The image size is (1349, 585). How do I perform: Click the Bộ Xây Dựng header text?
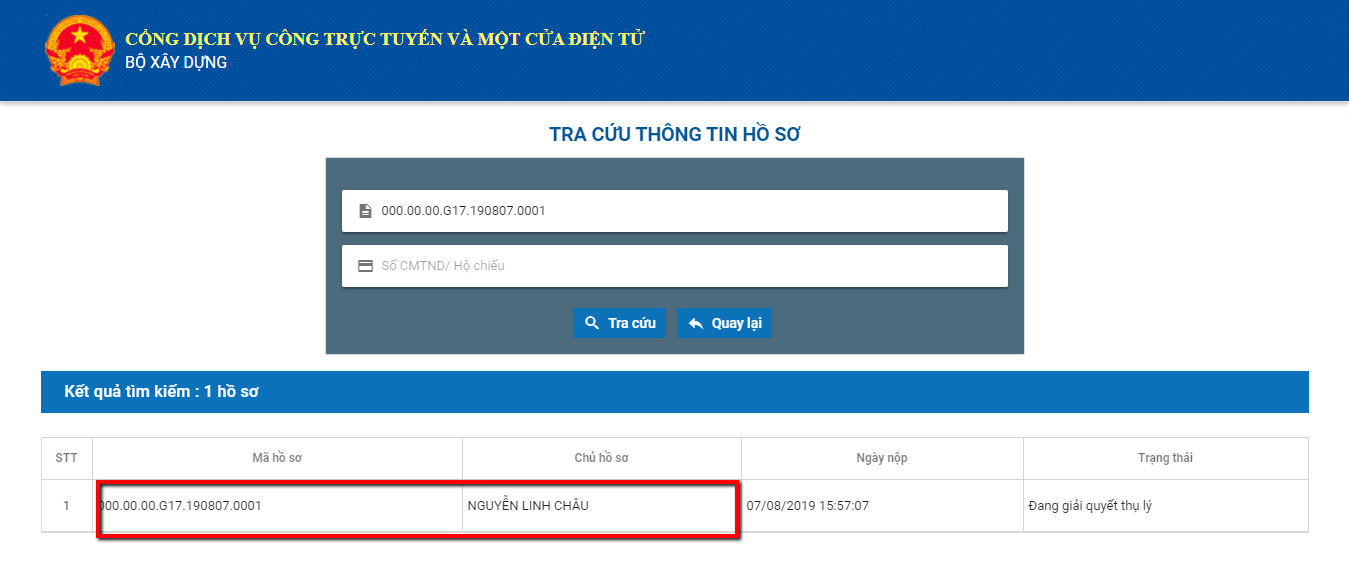click(x=176, y=62)
